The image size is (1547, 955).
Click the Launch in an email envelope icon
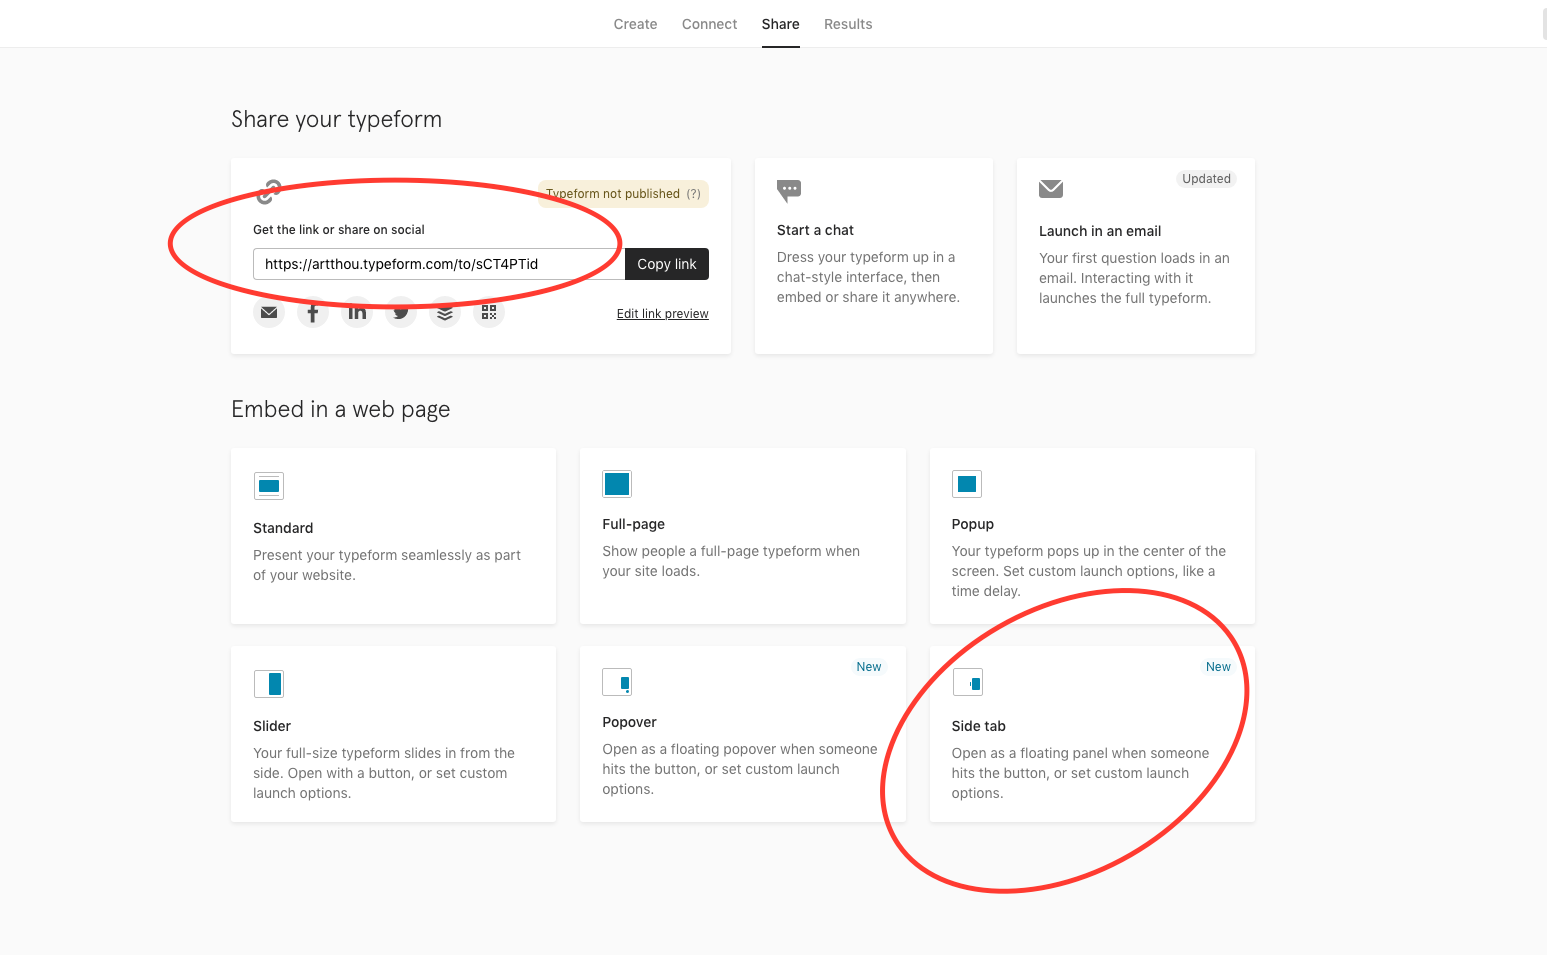(x=1051, y=189)
